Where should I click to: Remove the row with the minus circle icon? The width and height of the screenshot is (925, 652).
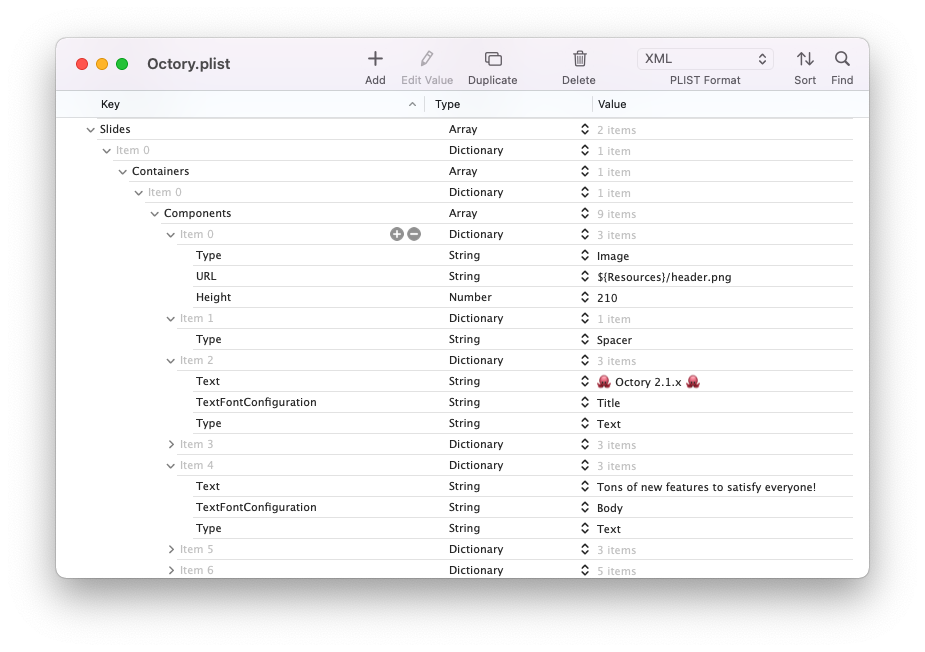coord(414,234)
